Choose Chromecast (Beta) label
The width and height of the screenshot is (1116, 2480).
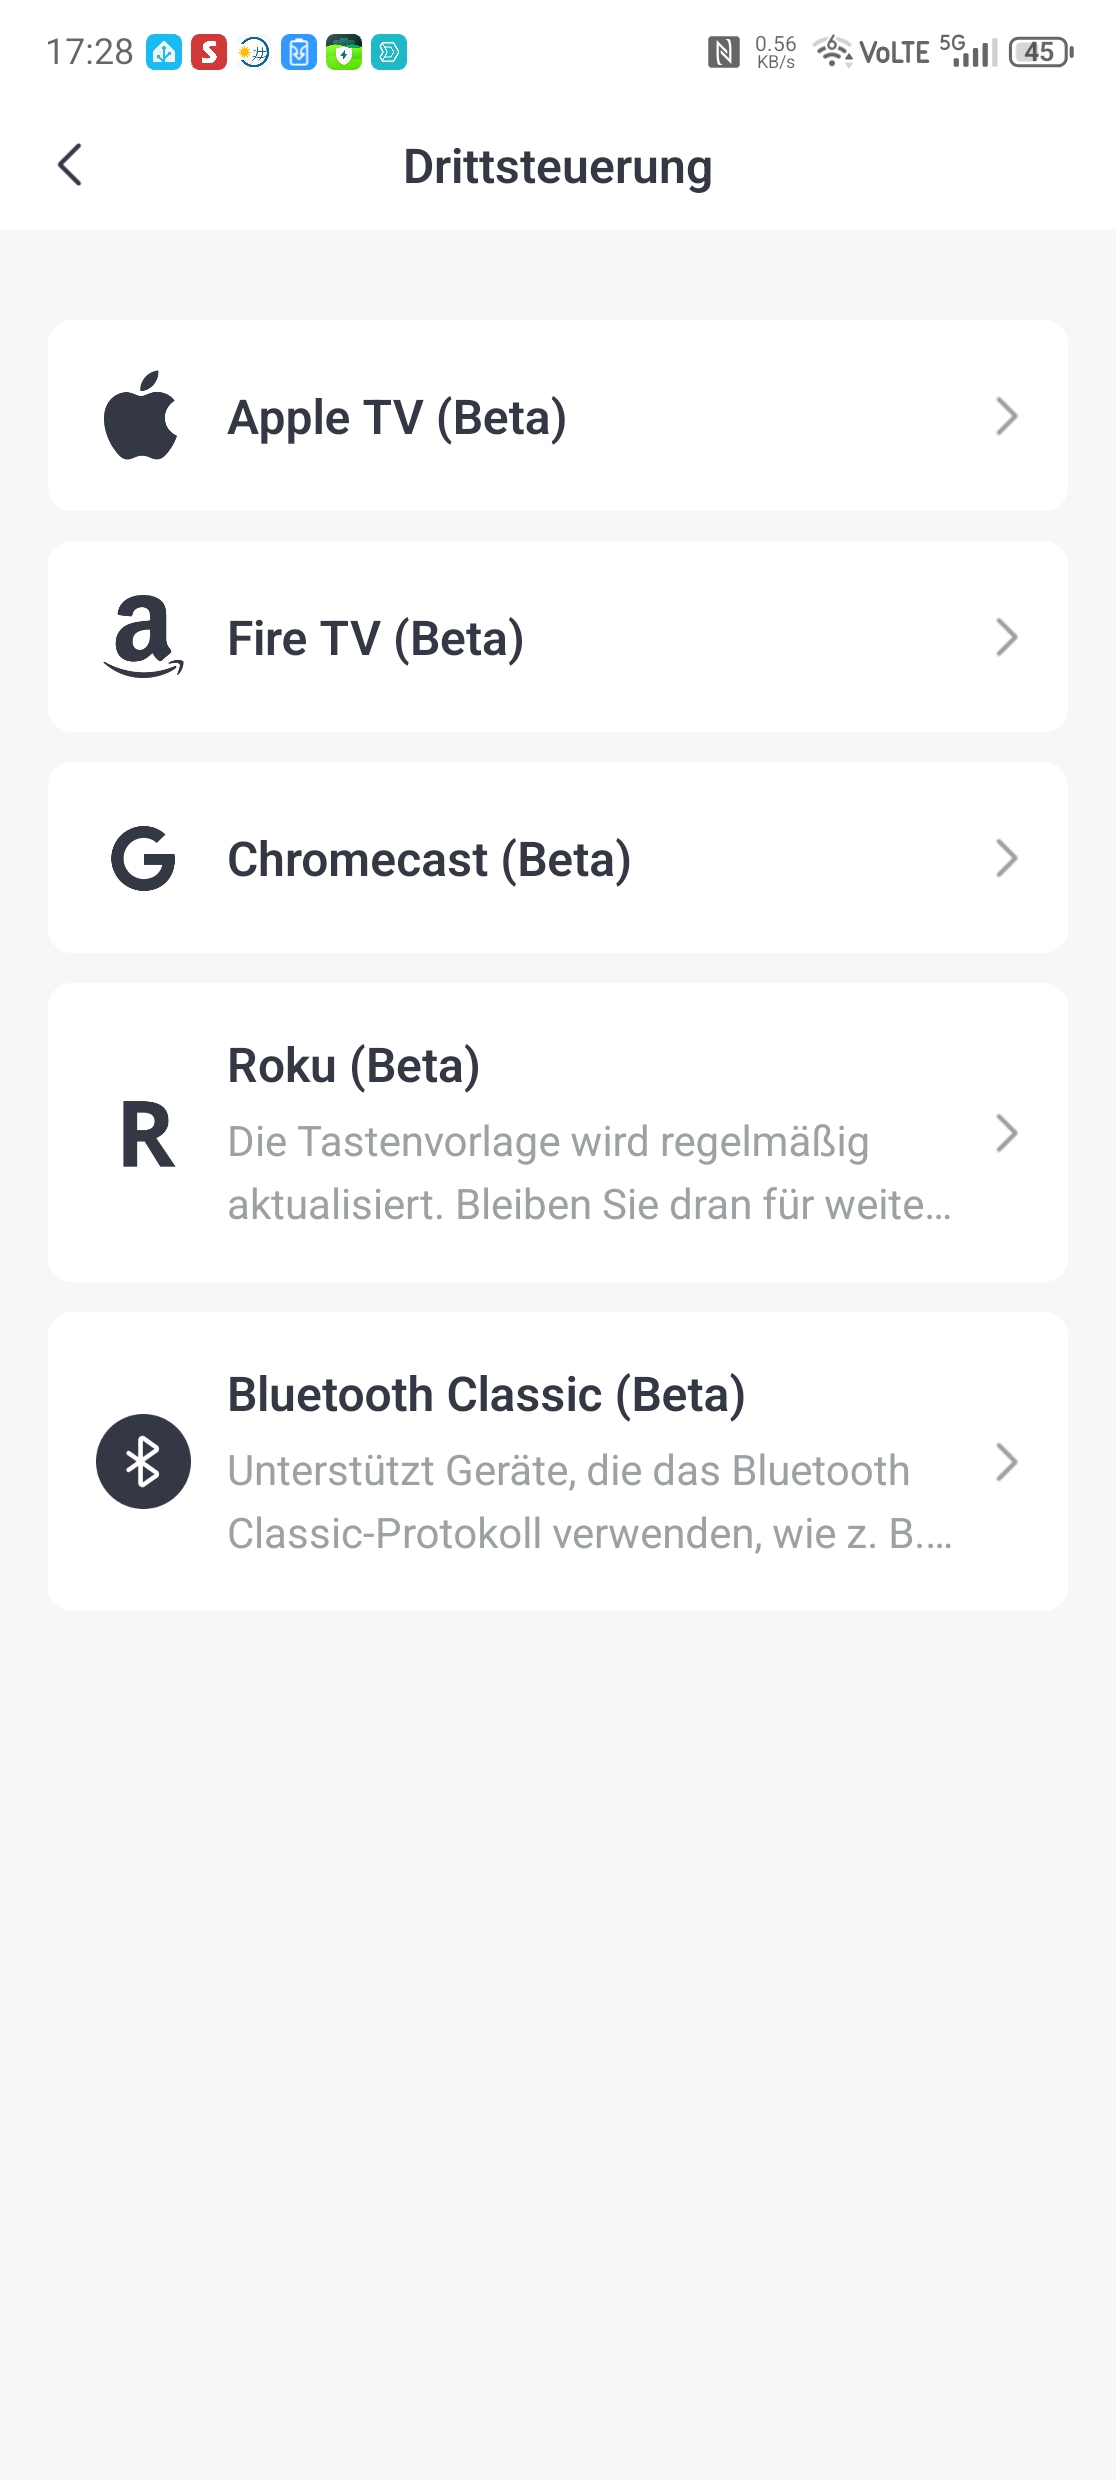pyautogui.click(x=429, y=860)
